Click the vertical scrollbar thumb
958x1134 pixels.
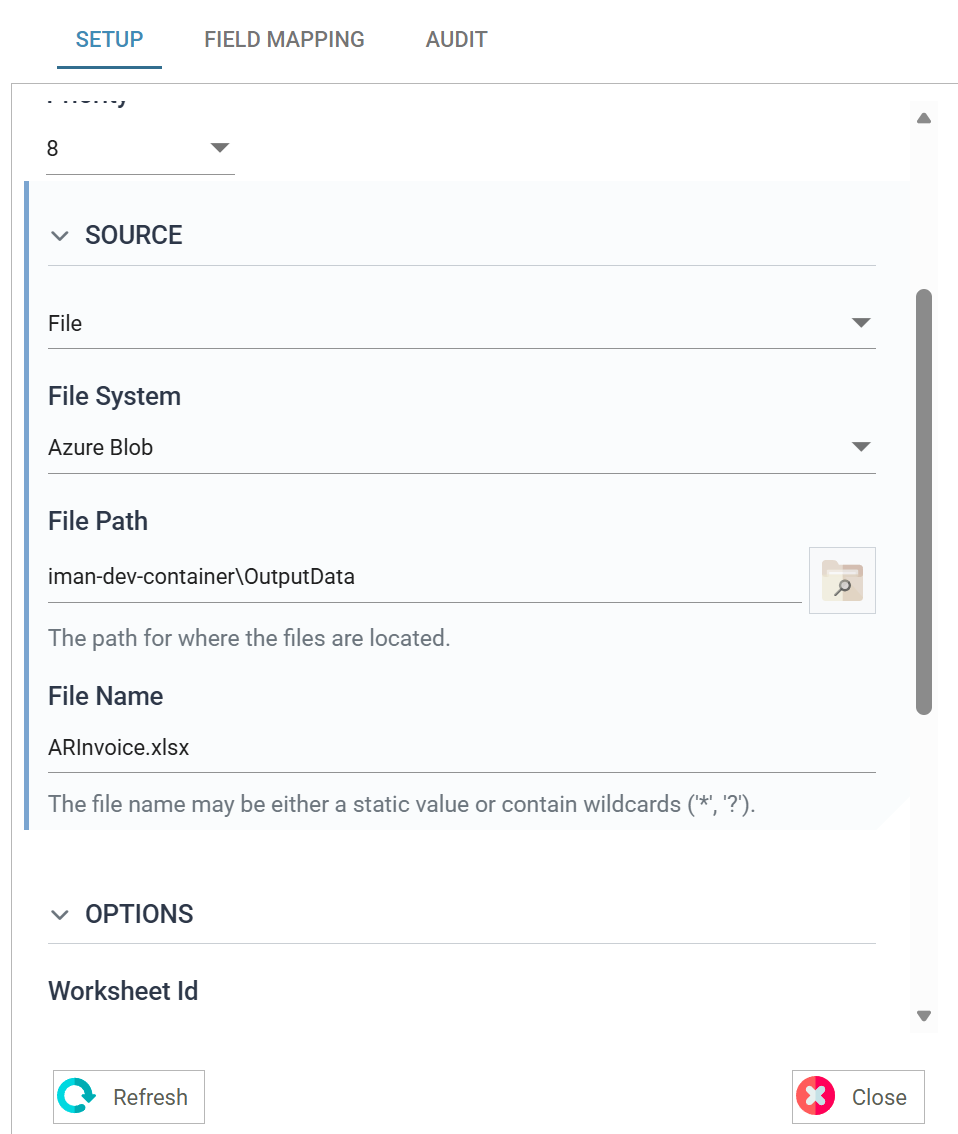click(x=924, y=502)
